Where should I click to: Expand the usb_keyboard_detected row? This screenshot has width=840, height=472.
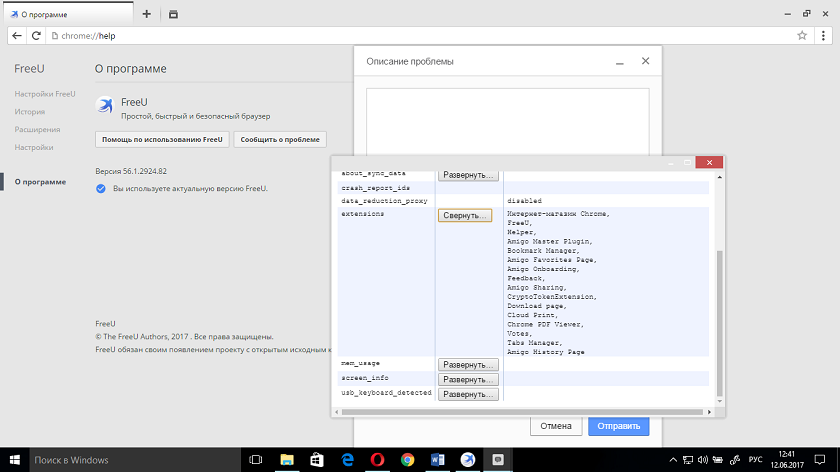[467, 394]
